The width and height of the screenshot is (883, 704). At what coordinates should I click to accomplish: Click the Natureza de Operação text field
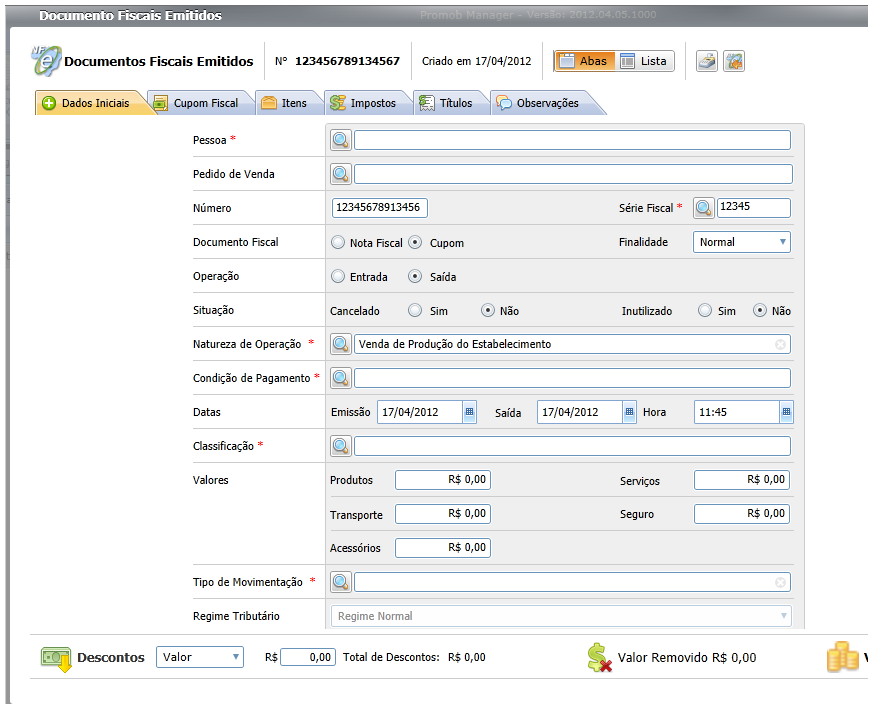[572, 344]
